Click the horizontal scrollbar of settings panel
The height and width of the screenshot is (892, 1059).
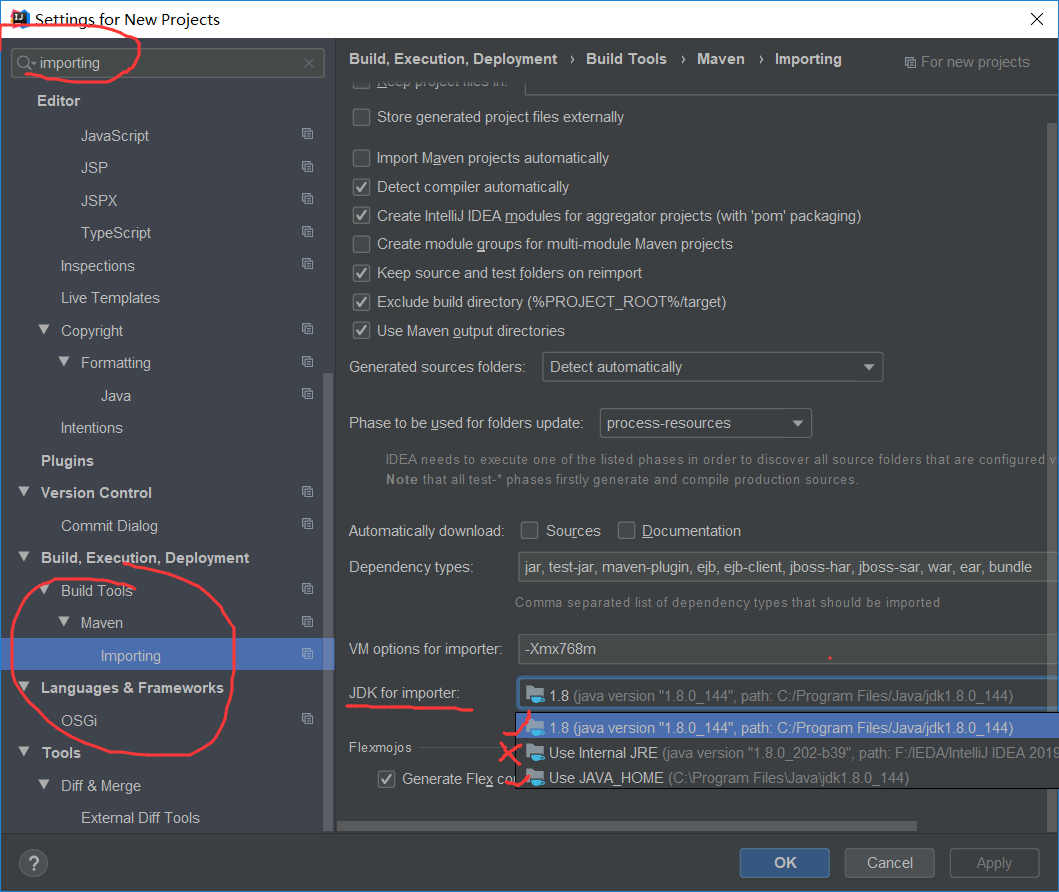pyautogui.click(x=627, y=827)
